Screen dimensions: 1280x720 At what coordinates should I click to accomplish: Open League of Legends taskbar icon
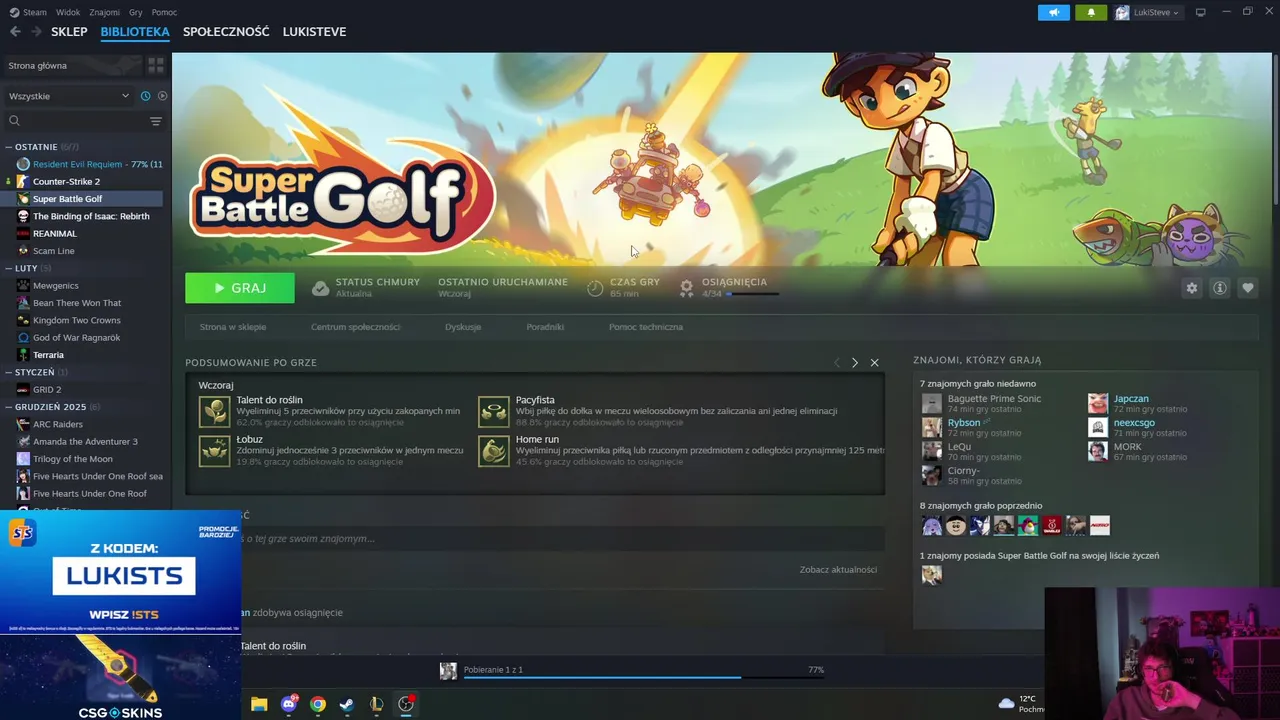point(376,704)
